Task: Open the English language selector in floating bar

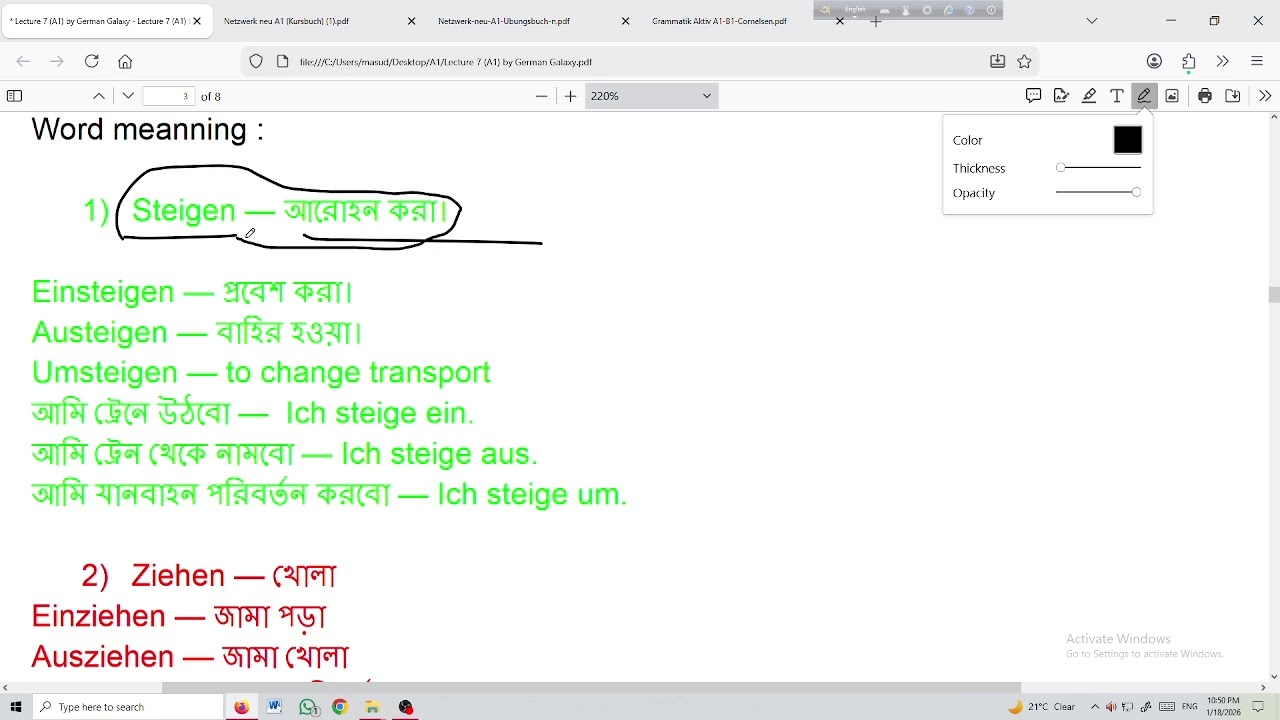Action: [x=855, y=10]
